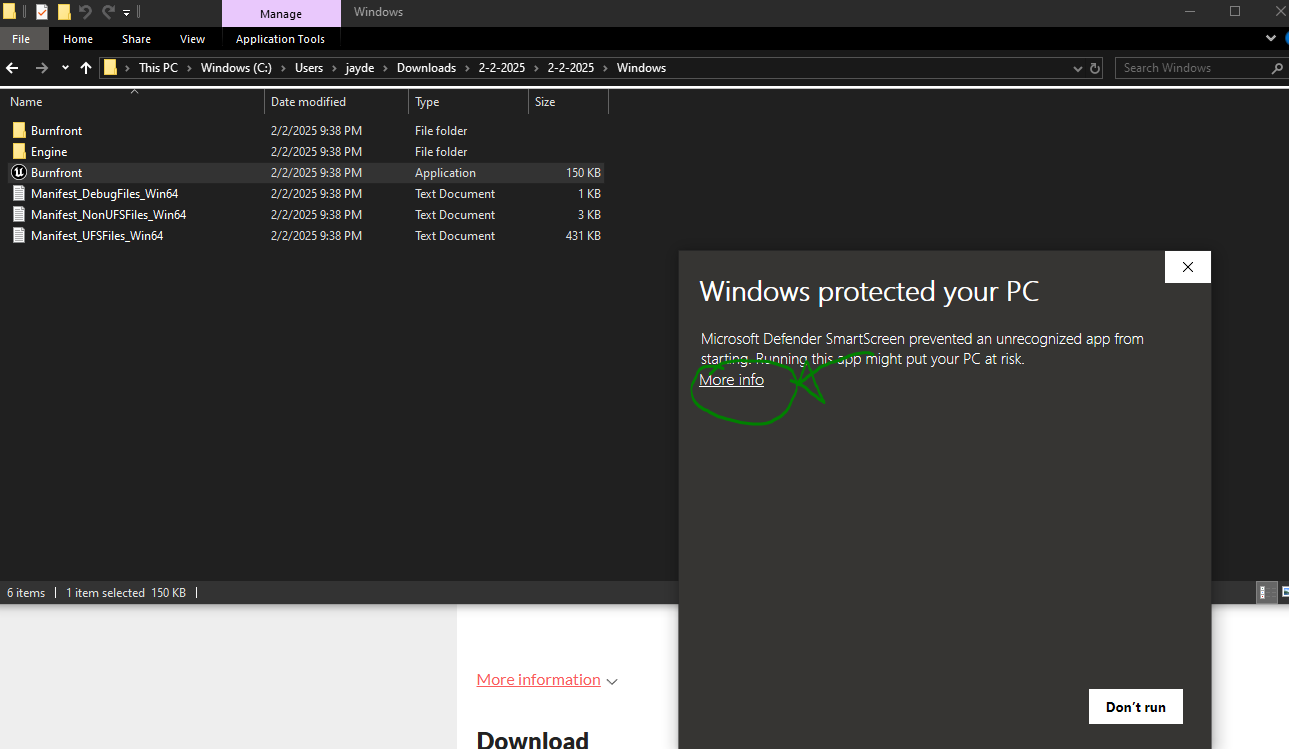Click the Burnfront application Unreal icon
Screen dimensions: 1289x749
(x=19, y=173)
